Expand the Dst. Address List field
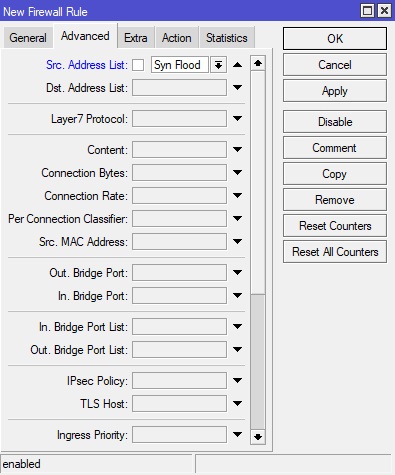The width and height of the screenshot is (395, 475). (x=237, y=87)
